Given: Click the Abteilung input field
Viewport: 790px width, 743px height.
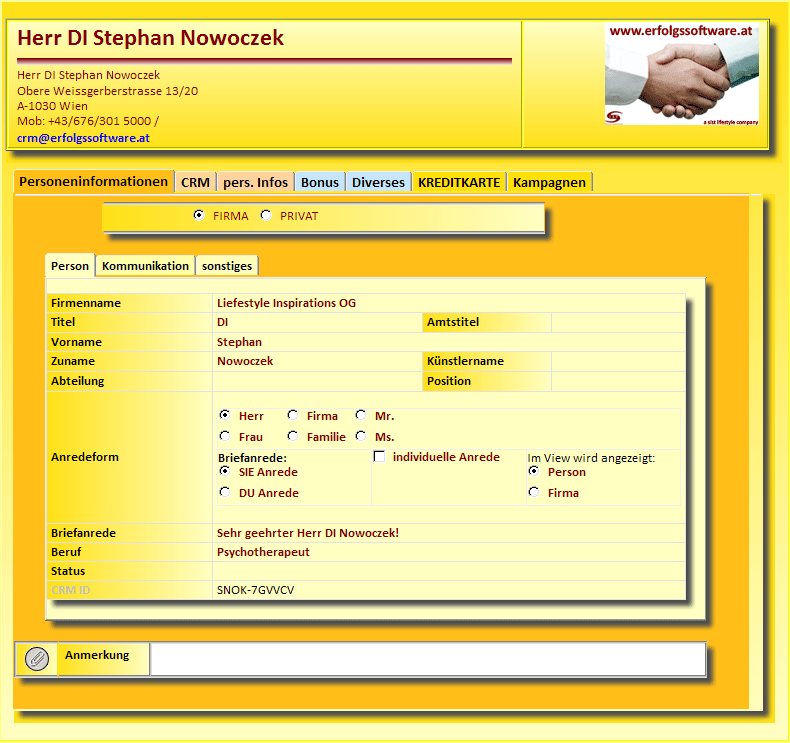Looking at the screenshot, I should coord(316,381).
